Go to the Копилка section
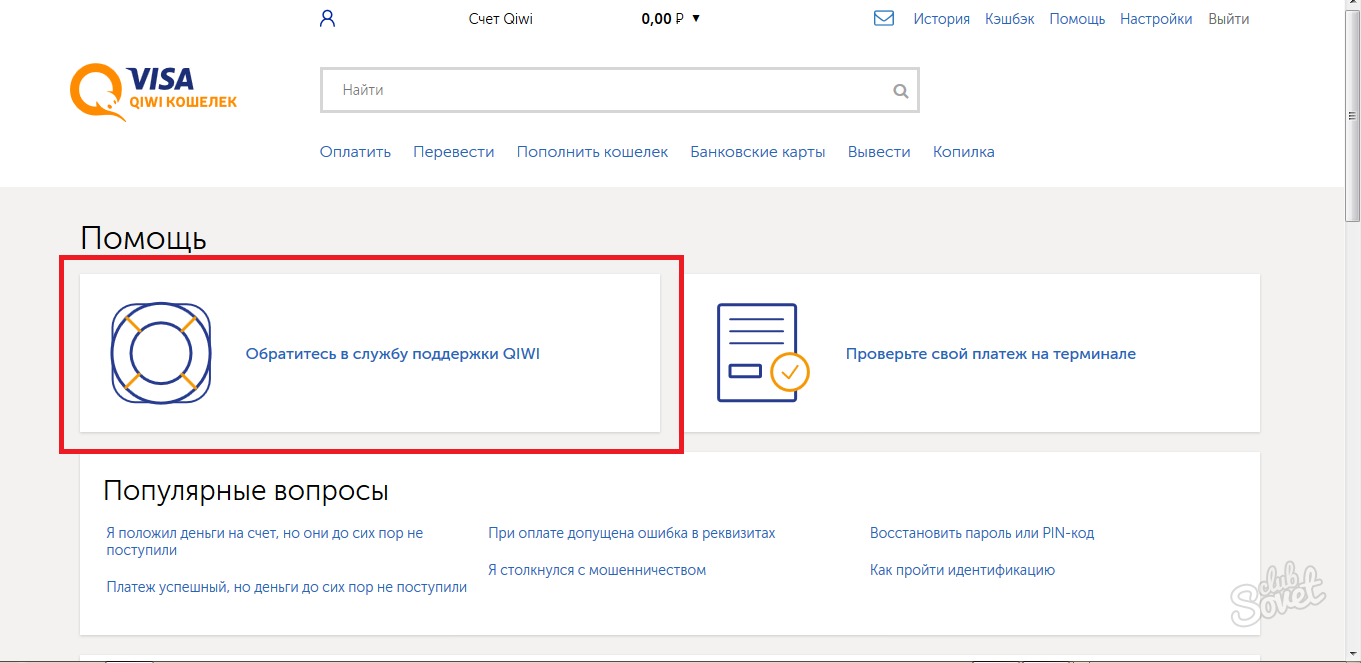1361x663 pixels. tap(964, 152)
